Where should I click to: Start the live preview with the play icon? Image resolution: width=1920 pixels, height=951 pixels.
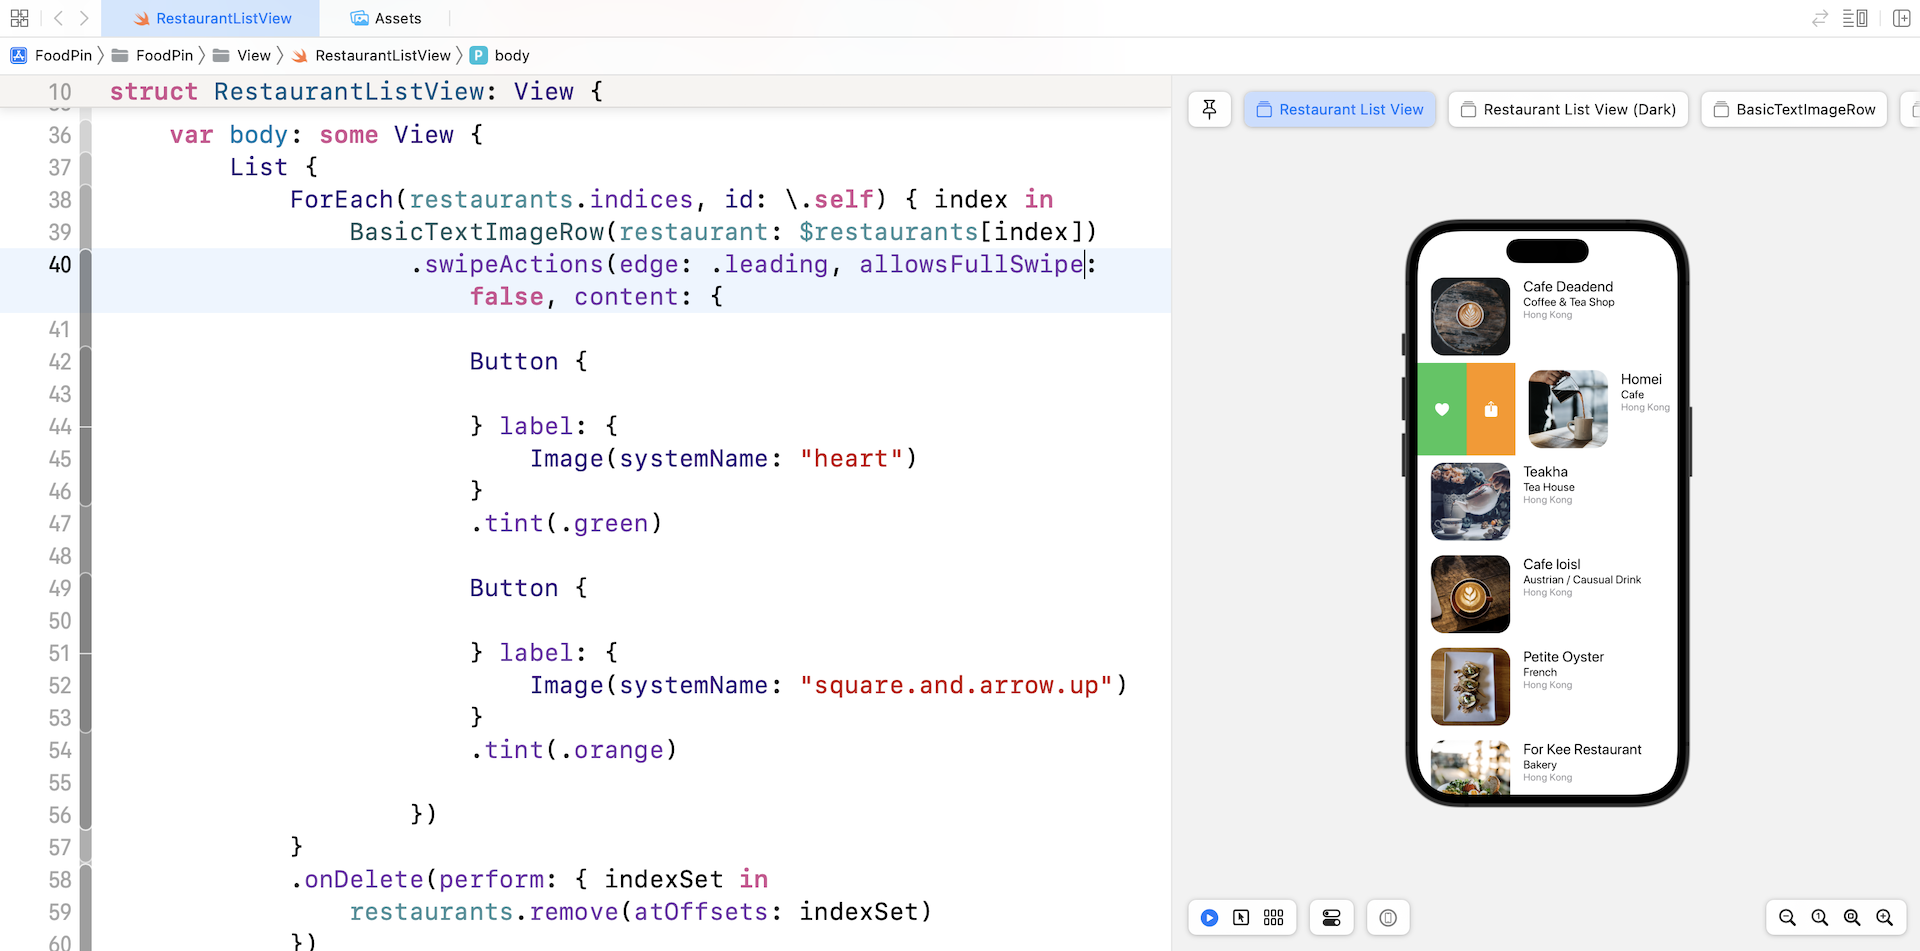[1210, 917]
